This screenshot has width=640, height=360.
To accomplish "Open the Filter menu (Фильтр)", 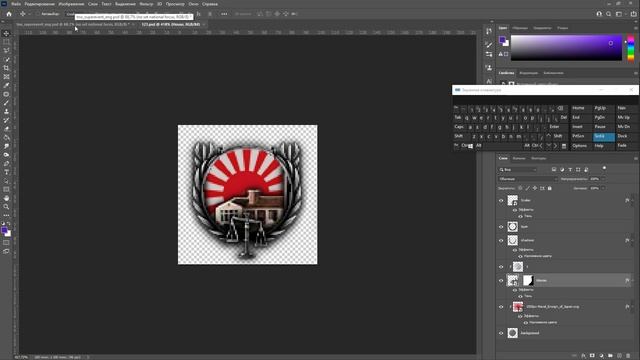I will pos(146,4).
